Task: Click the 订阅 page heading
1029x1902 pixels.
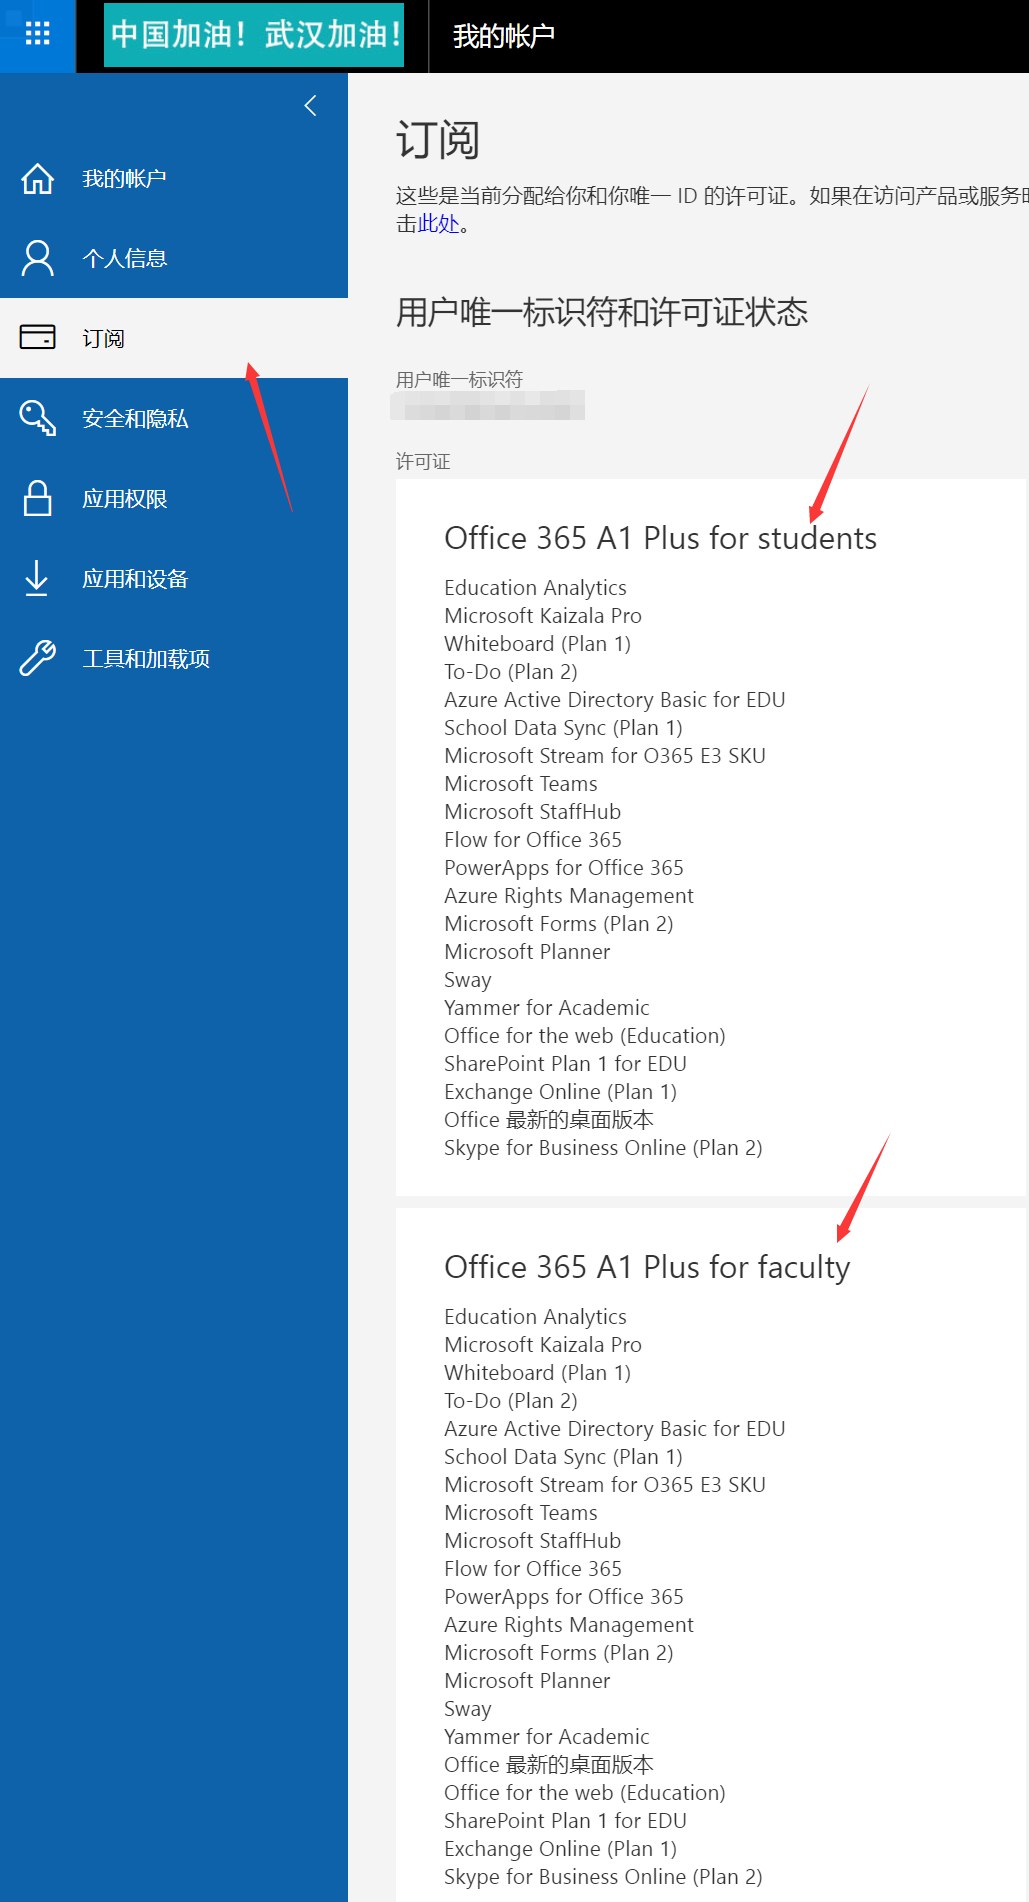Action: click(x=438, y=140)
